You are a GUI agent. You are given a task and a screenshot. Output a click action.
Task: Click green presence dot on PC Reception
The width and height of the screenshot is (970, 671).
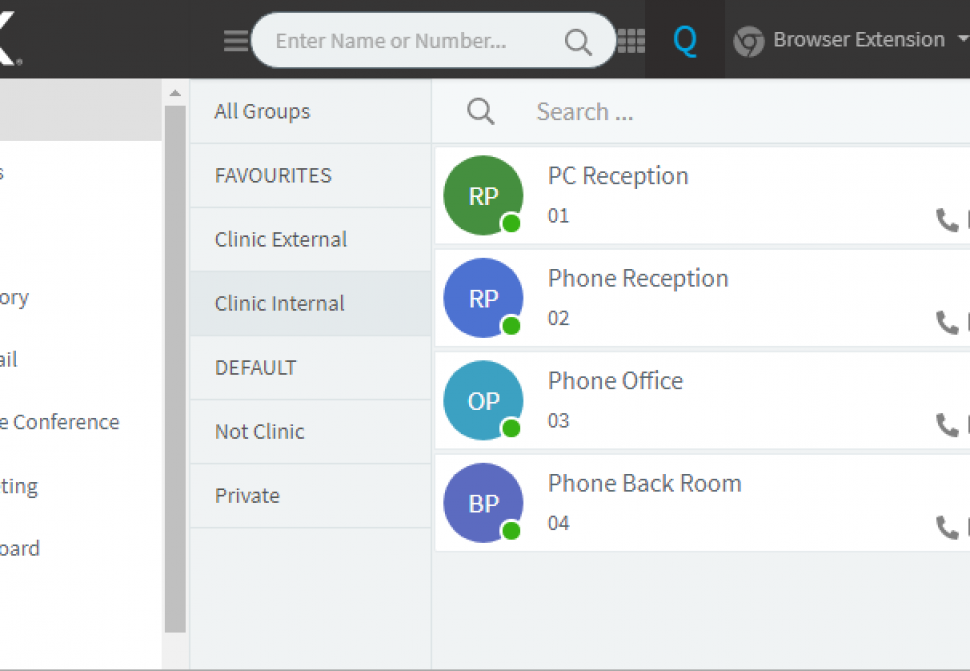[x=510, y=224]
